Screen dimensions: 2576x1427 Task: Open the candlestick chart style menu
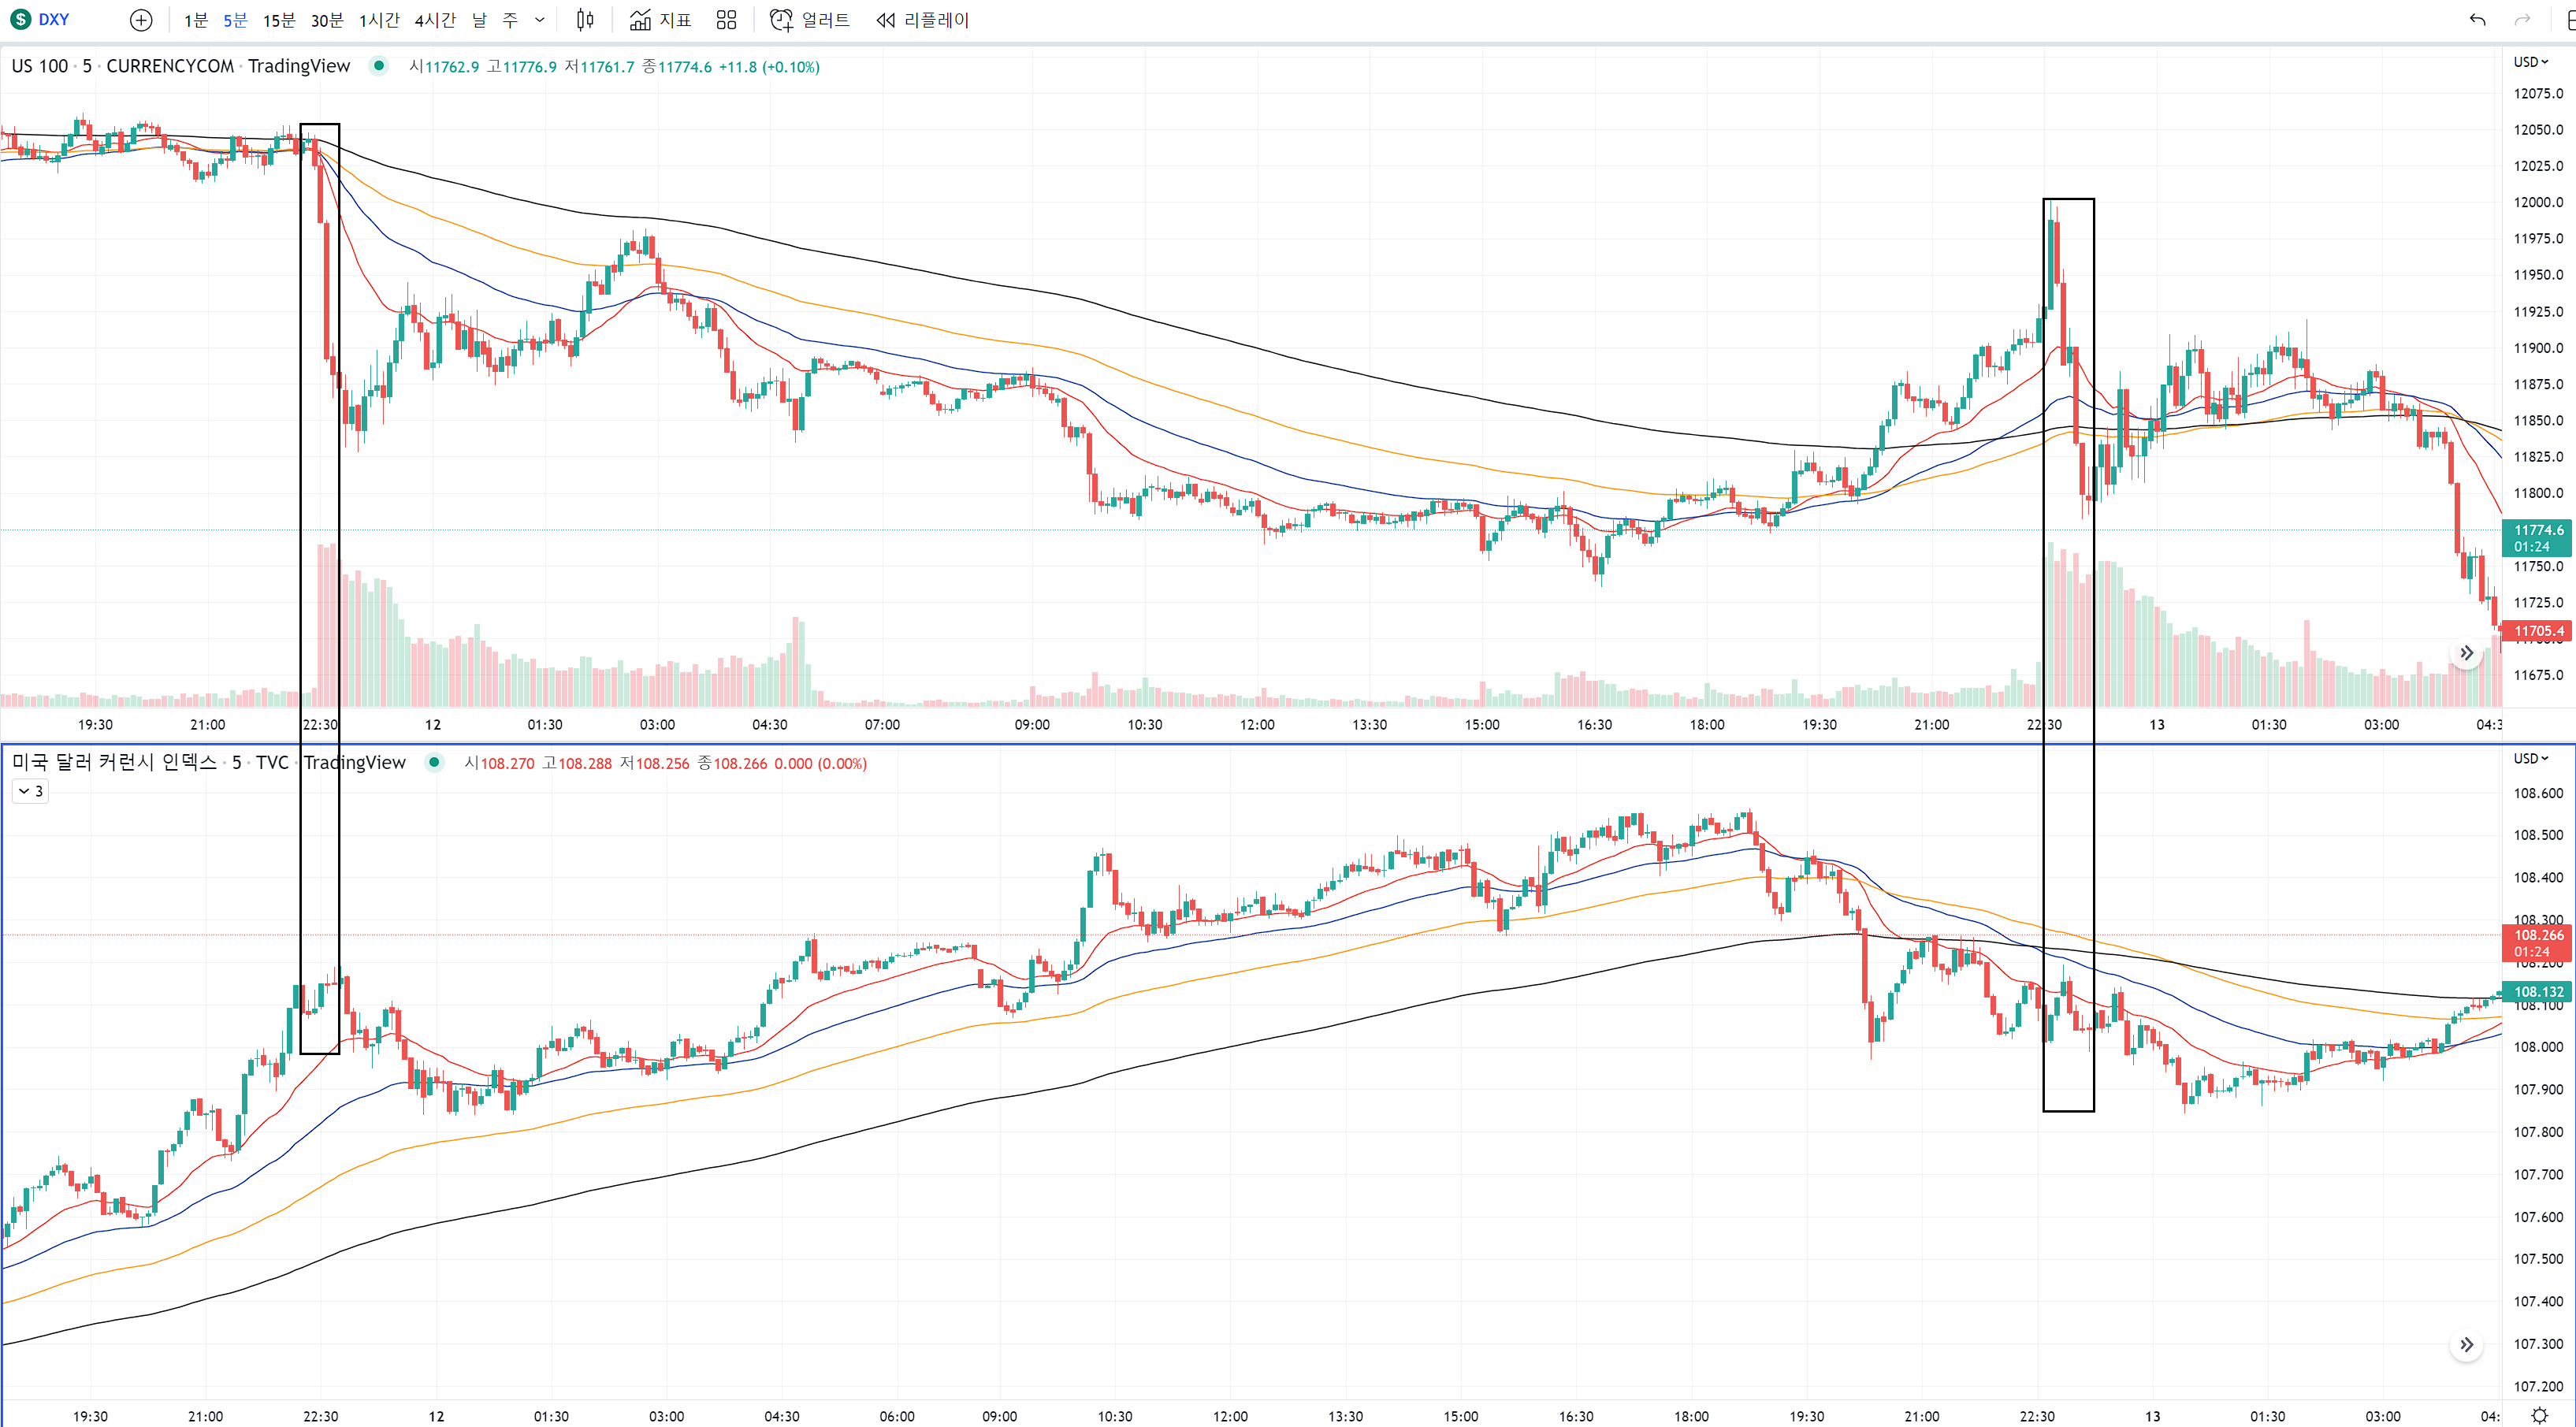click(x=585, y=20)
